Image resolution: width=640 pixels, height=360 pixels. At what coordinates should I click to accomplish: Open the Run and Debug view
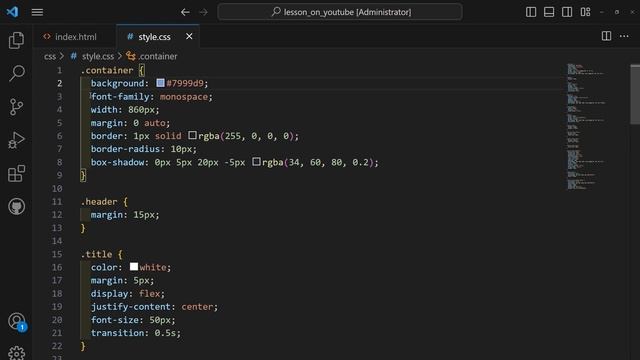coord(16,140)
